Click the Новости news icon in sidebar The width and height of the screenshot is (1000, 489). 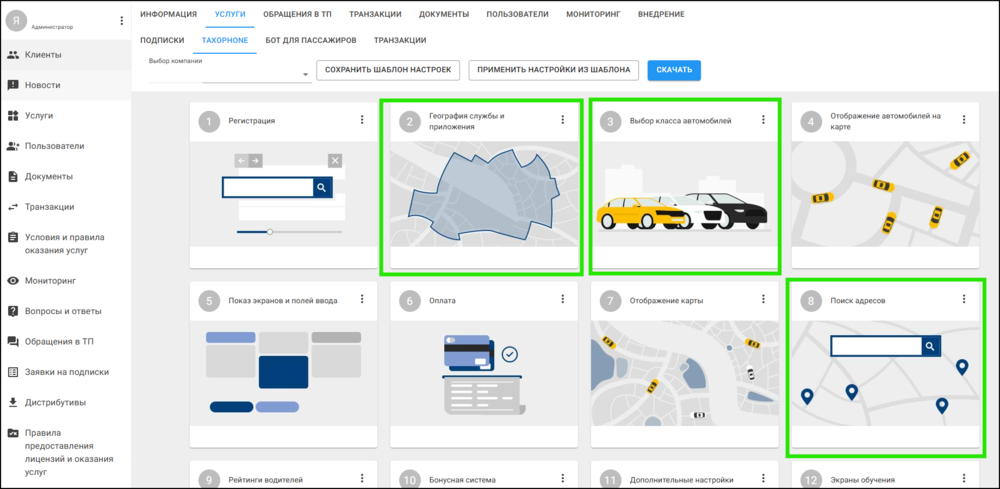point(13,85)
